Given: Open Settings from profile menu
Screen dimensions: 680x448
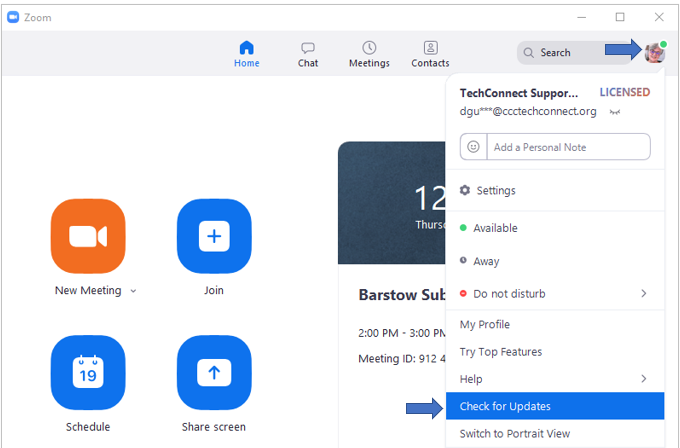Looking at the screenshot, I should click(555, 190).
